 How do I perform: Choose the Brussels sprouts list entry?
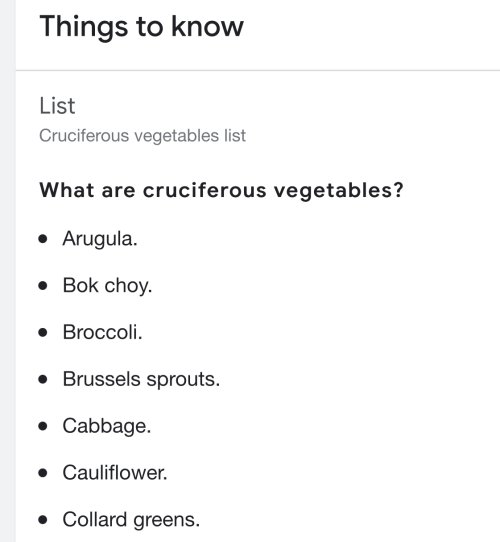coord(141,380)
